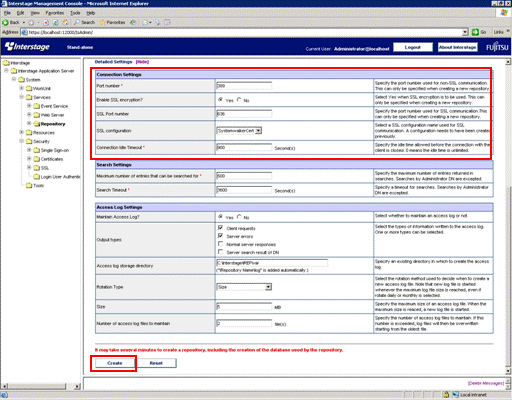
Task: Open the Favorites star toolbar button
Action: click(x=113, y=22)
